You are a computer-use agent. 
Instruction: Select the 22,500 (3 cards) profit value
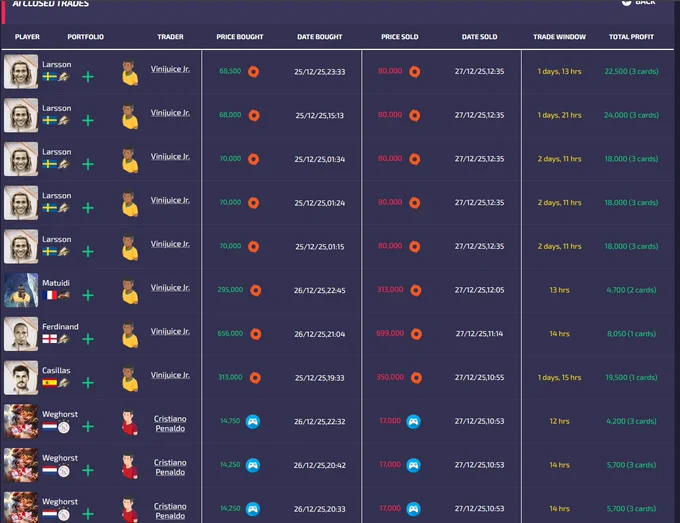(x=631, y=72)
